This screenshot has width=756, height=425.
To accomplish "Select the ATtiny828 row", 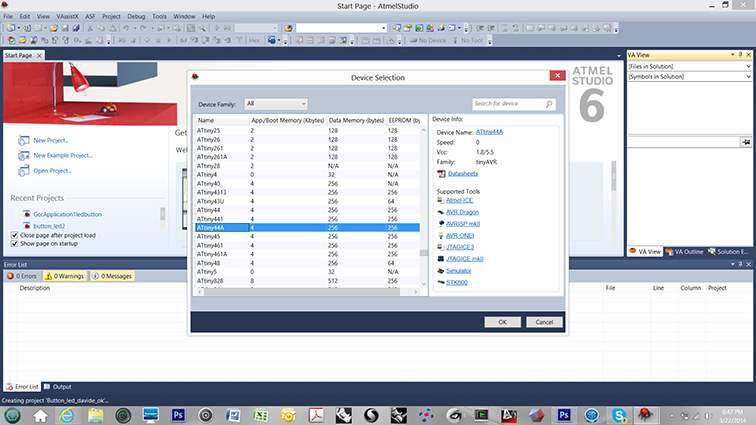I will point(307,281).
